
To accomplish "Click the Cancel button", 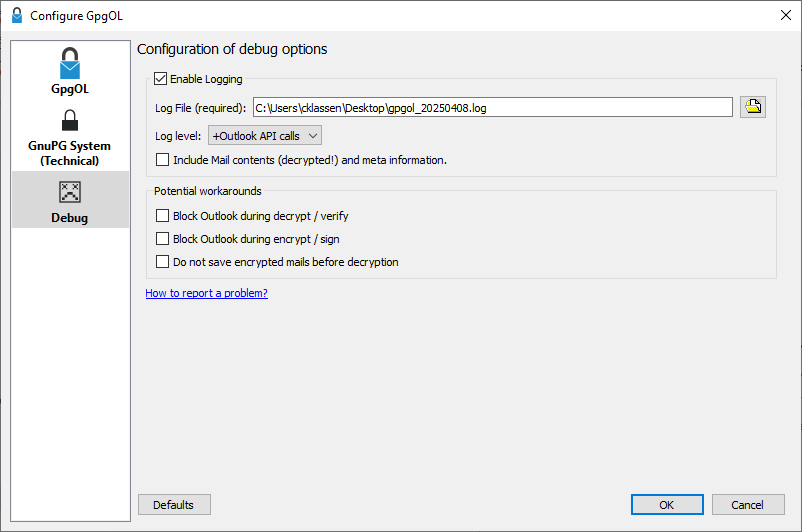I will 748,505.
